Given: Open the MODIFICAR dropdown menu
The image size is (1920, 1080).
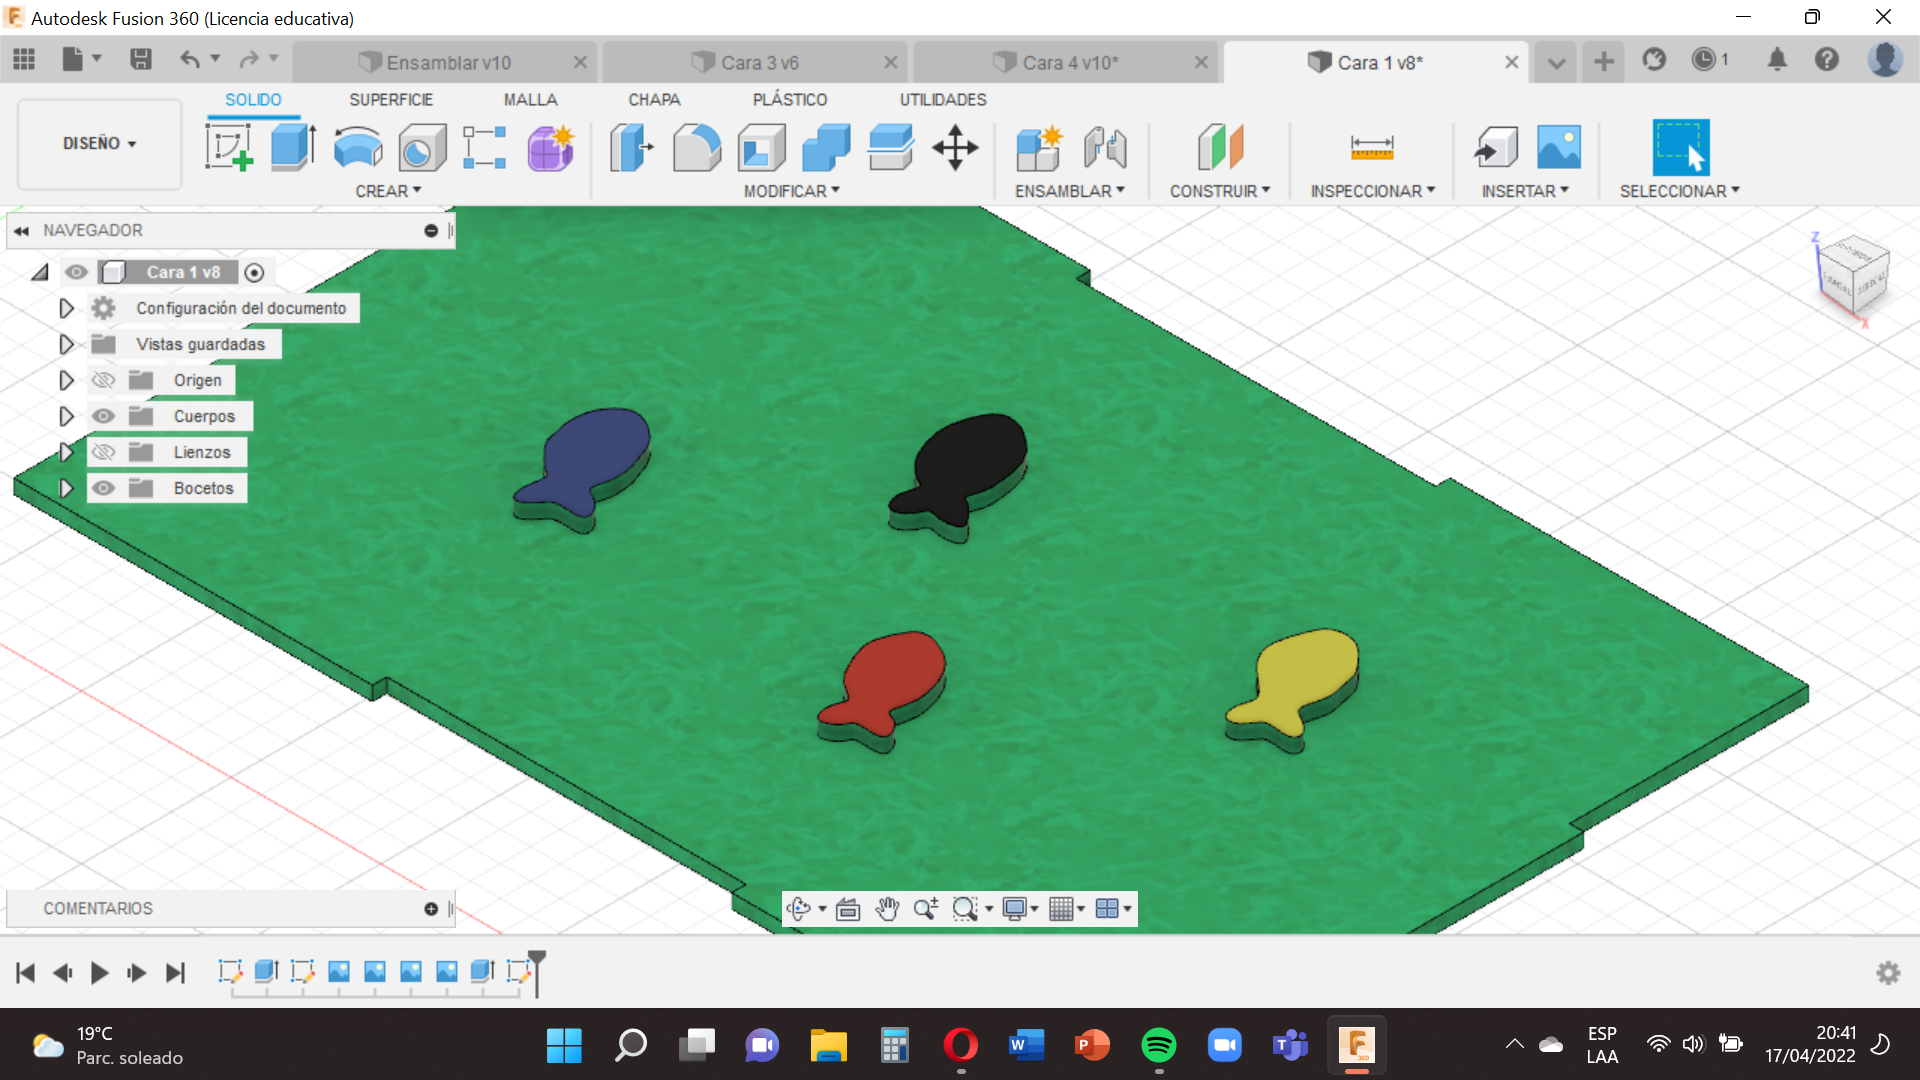Looking at the screenshot, I should tap(791, 191).
